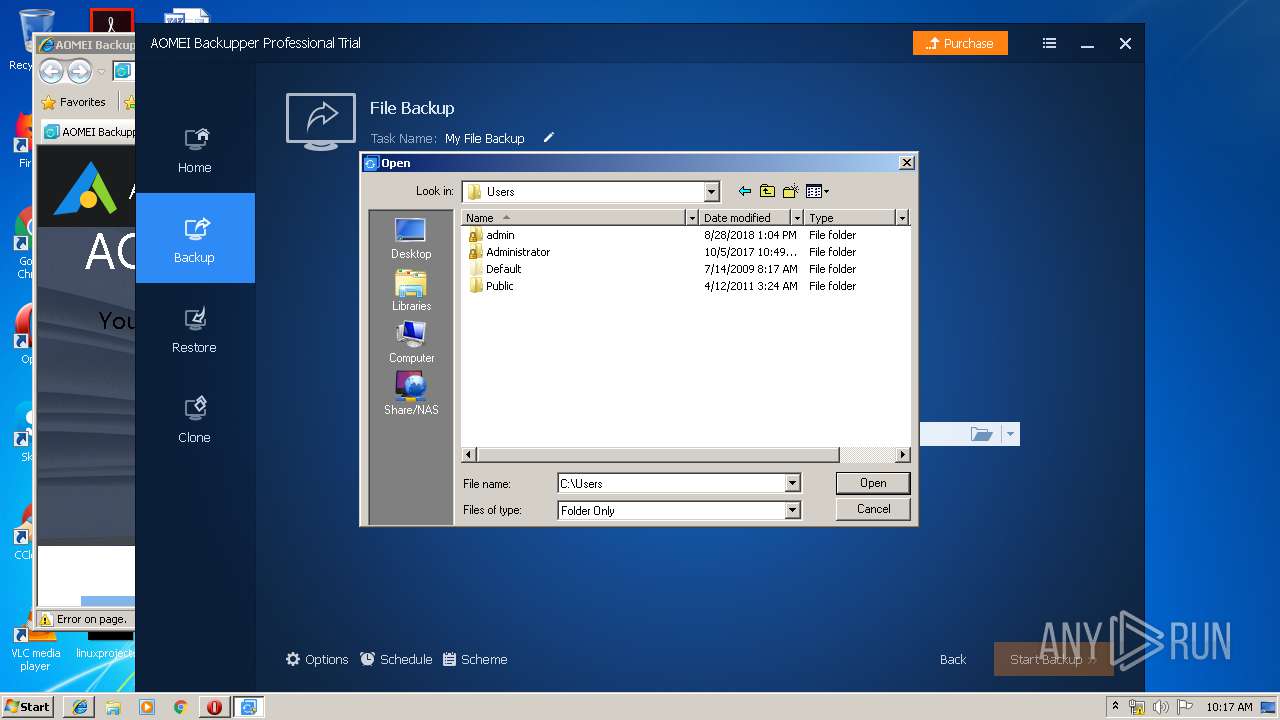Screen dimensions: 1280x720
Task: Open the Date modified column dropdown arrow
Action: (x=797, y=217)
